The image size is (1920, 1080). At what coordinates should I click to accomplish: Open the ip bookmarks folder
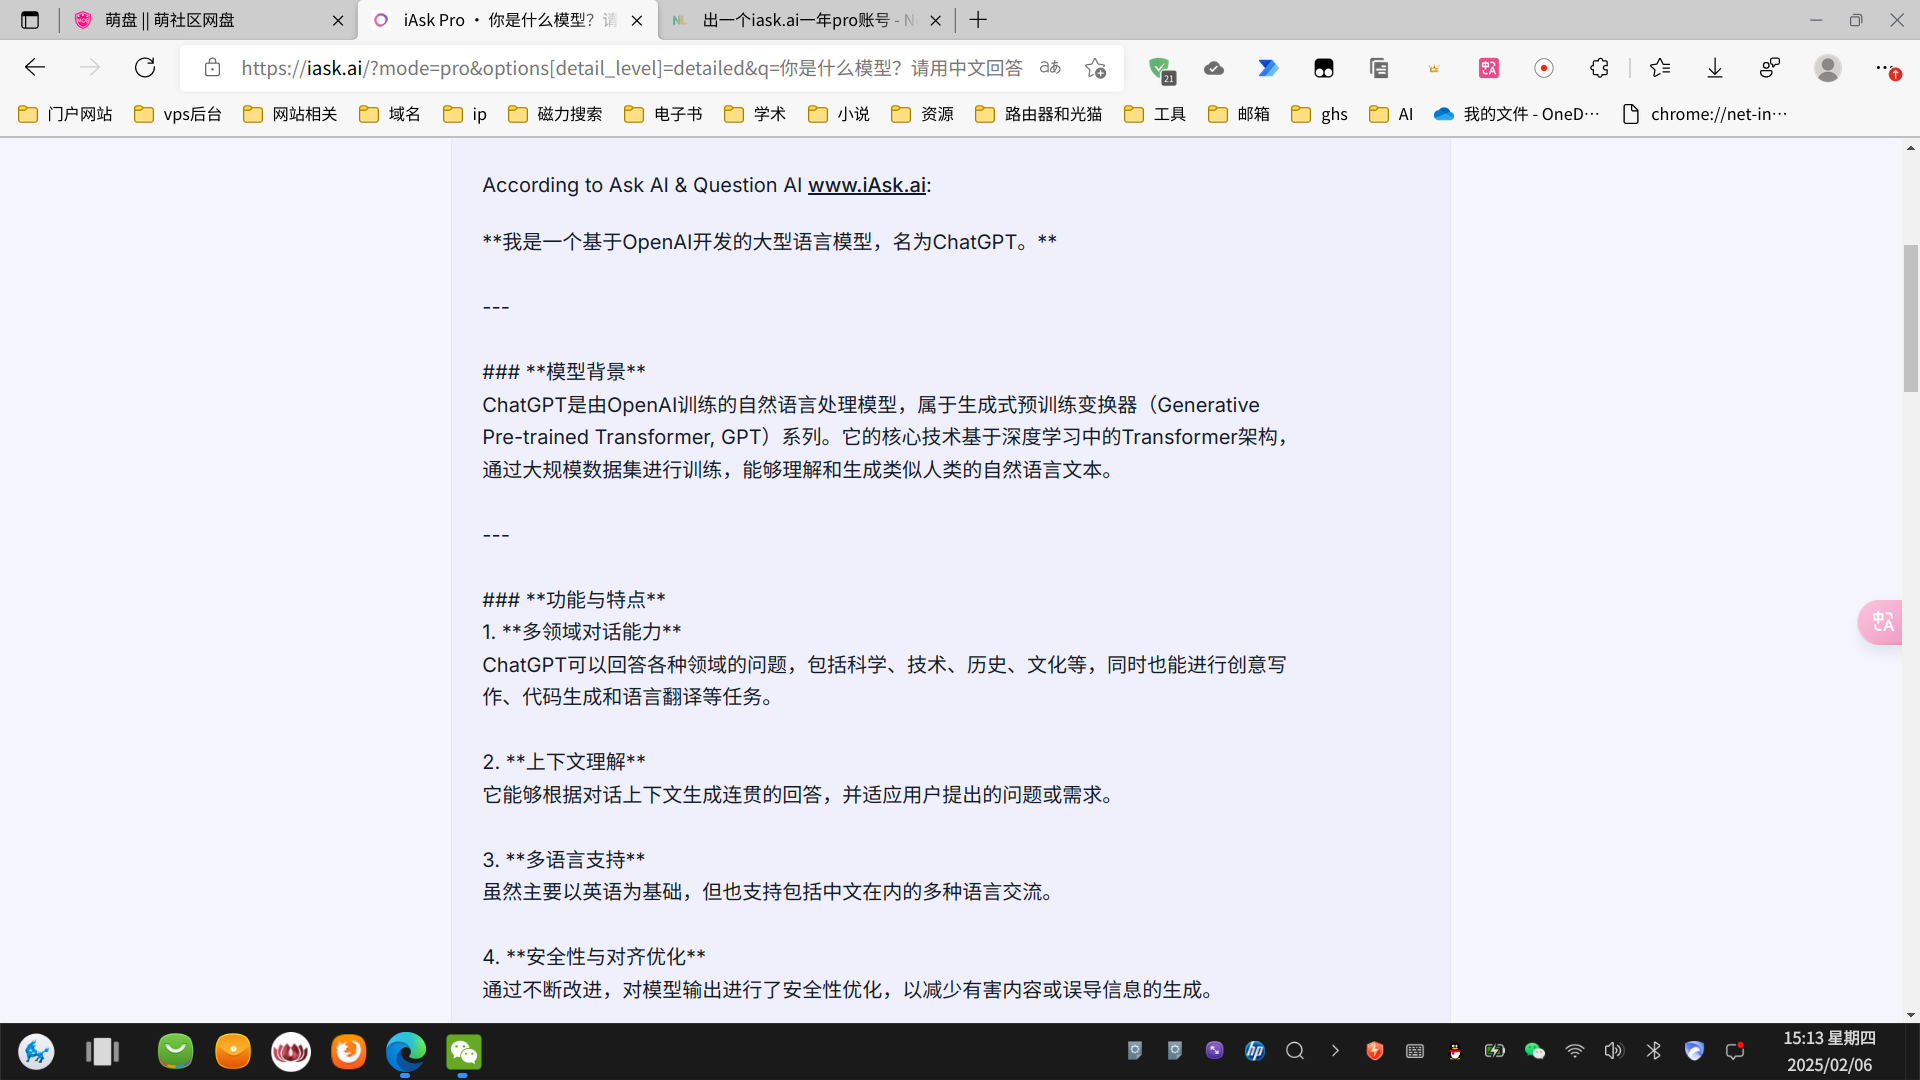(x=466, y=114)
